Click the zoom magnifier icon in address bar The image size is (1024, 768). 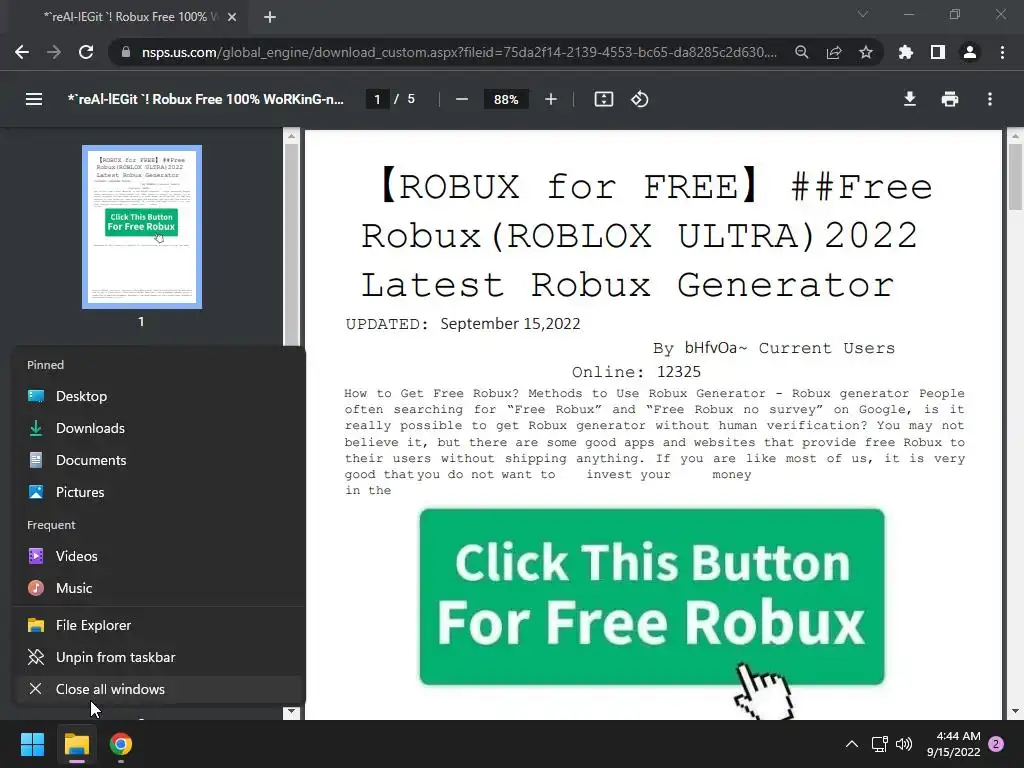(x=801, y=52)
